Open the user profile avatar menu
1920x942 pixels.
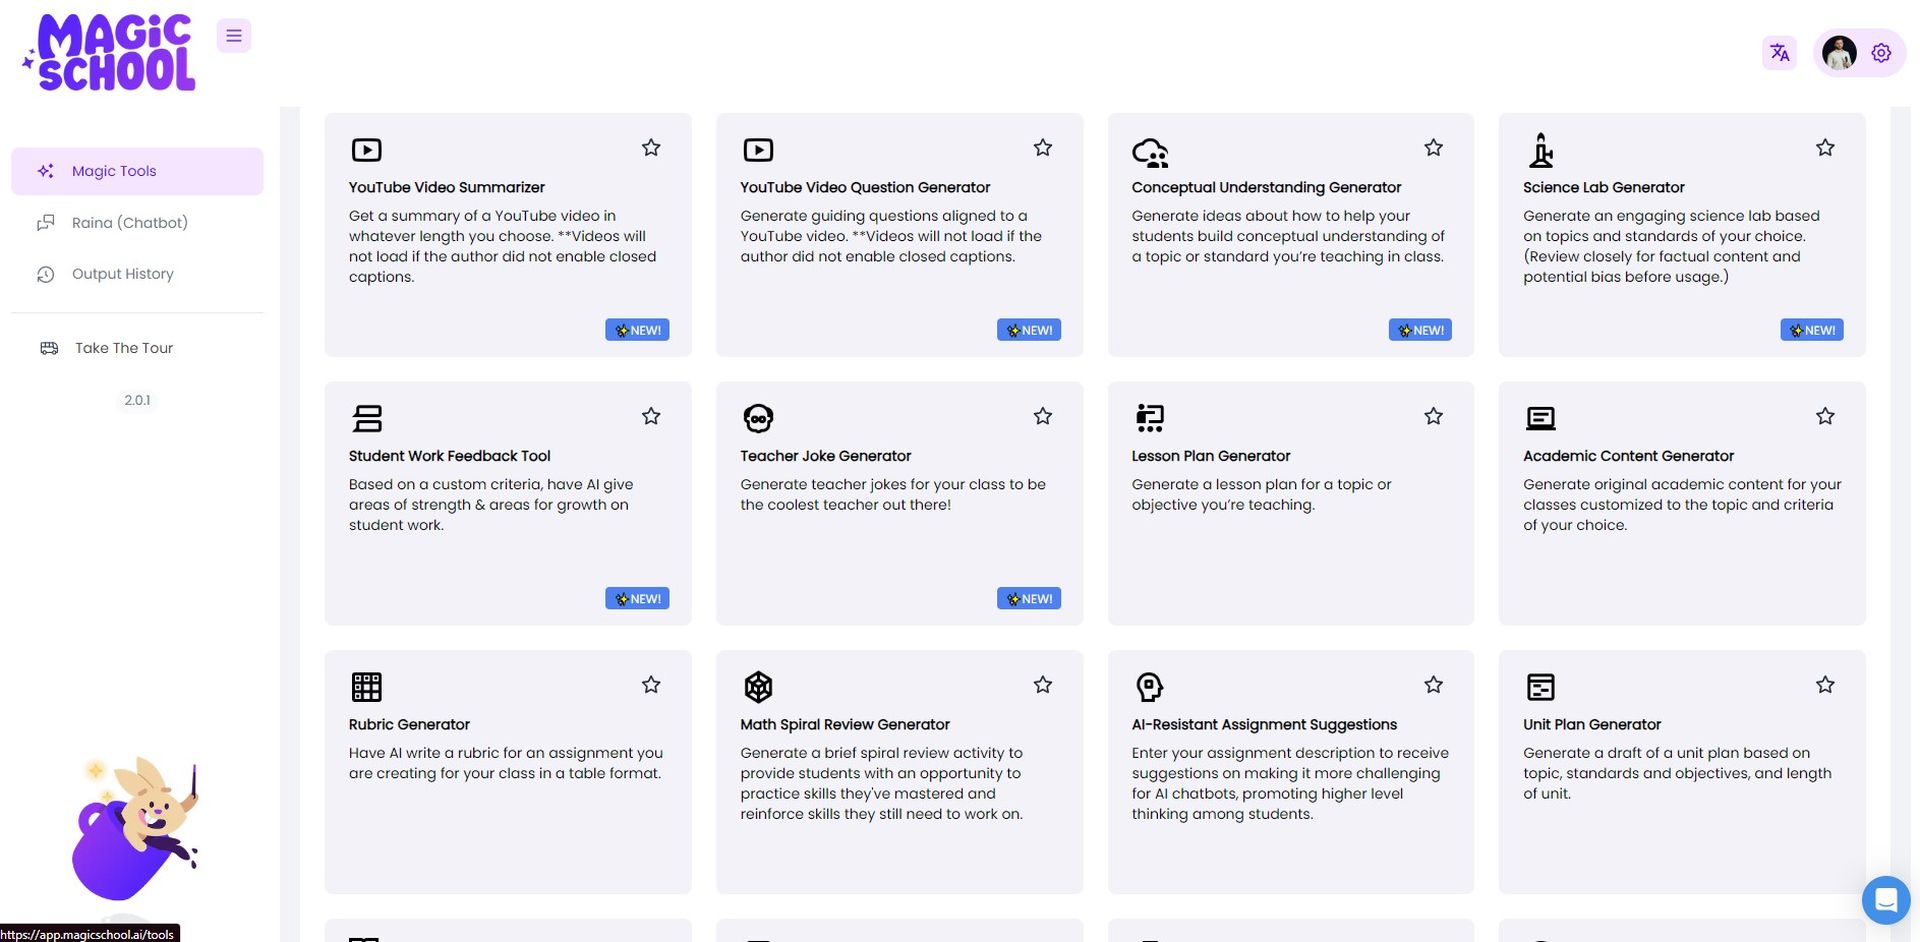click(1839, 53)
